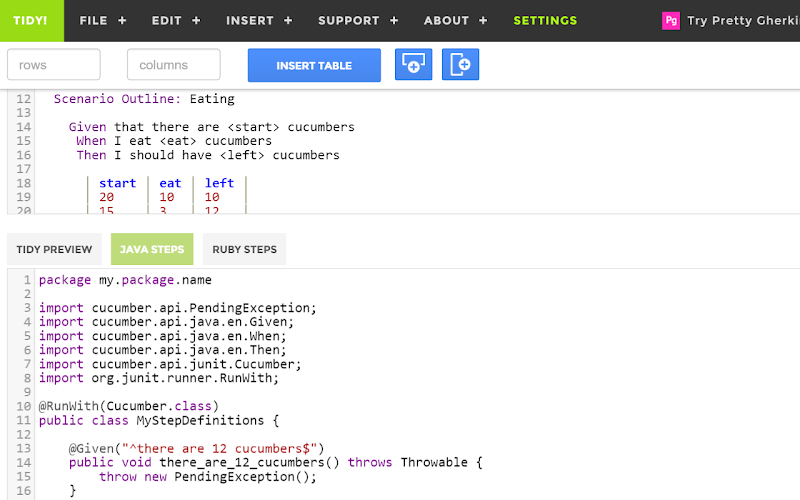The height and width of the screenshot is (500, 800).
Task: Click the 'package my.package.name' line
Action: tap(125, 280)
